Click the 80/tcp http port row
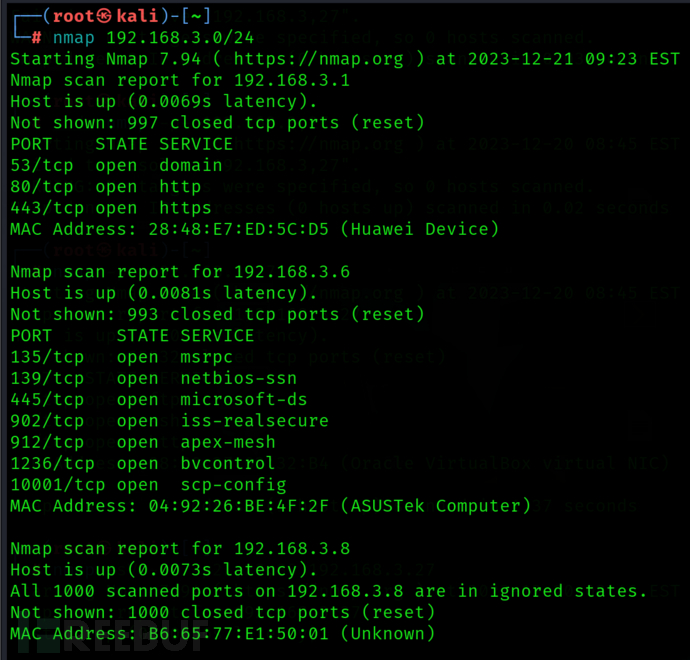The height and width of the screenshot is (660, 690). tap(105, 187)
